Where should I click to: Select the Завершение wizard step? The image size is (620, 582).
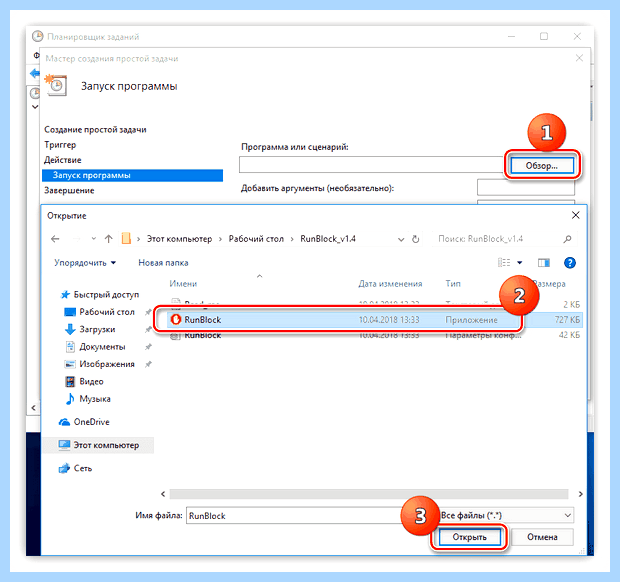(x=69, y=190)
